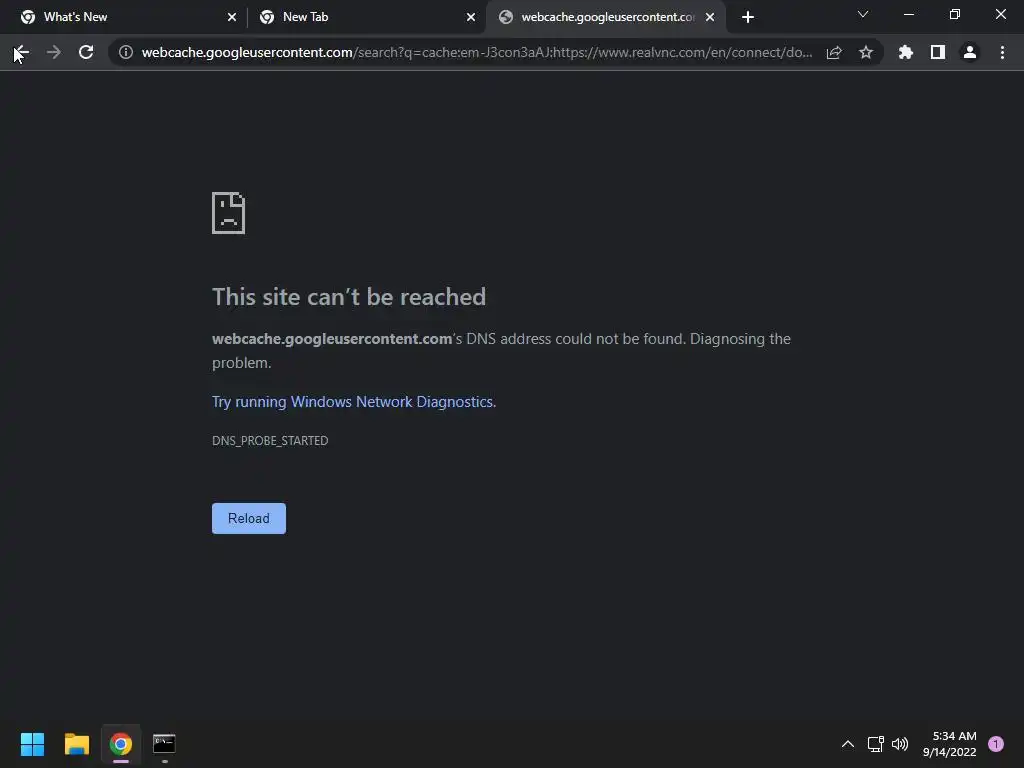Click the Chrome taskbar icon
Image resolution: width=1024 pixels, height=768 pixels.
121,744
